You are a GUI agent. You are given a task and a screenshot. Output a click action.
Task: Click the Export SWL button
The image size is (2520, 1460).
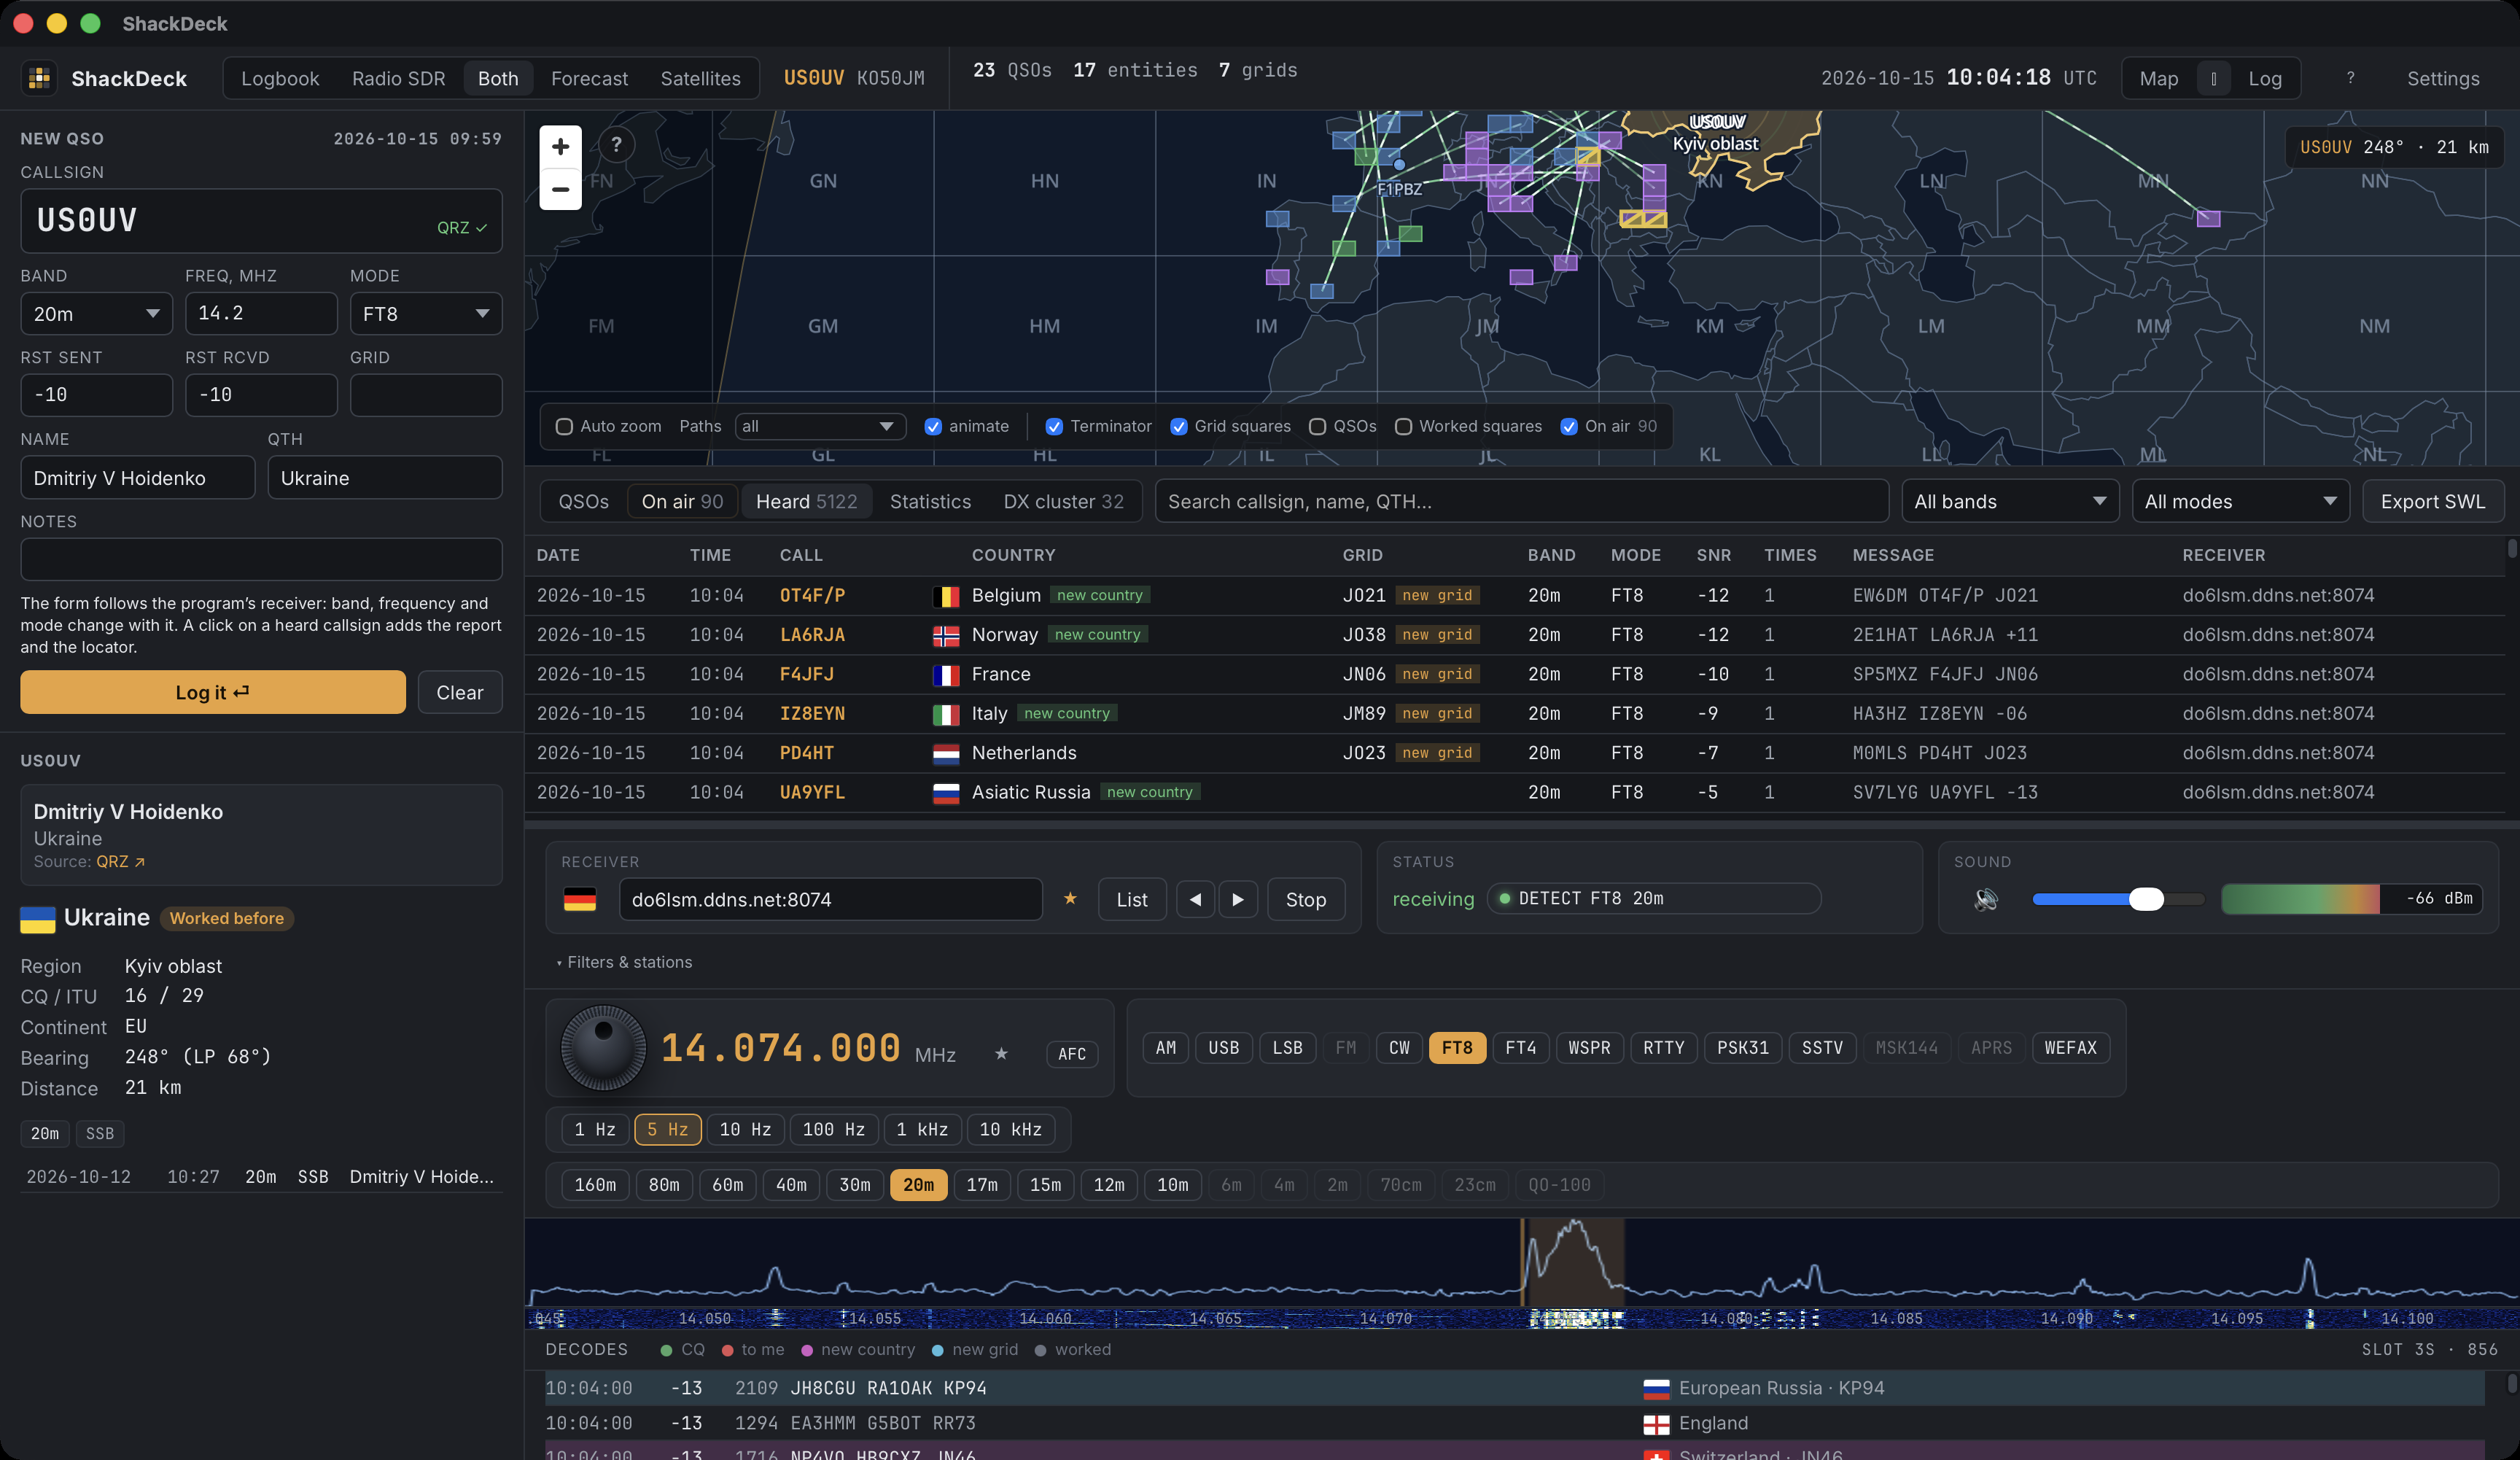[2432, 501]
